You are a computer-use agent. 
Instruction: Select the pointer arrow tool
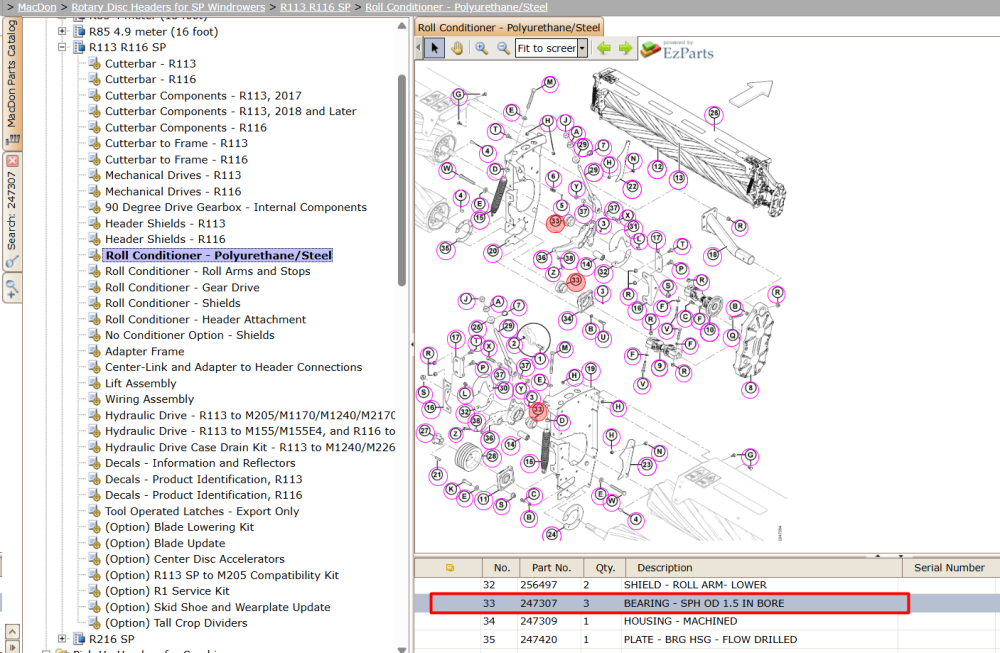coord(434,48)
